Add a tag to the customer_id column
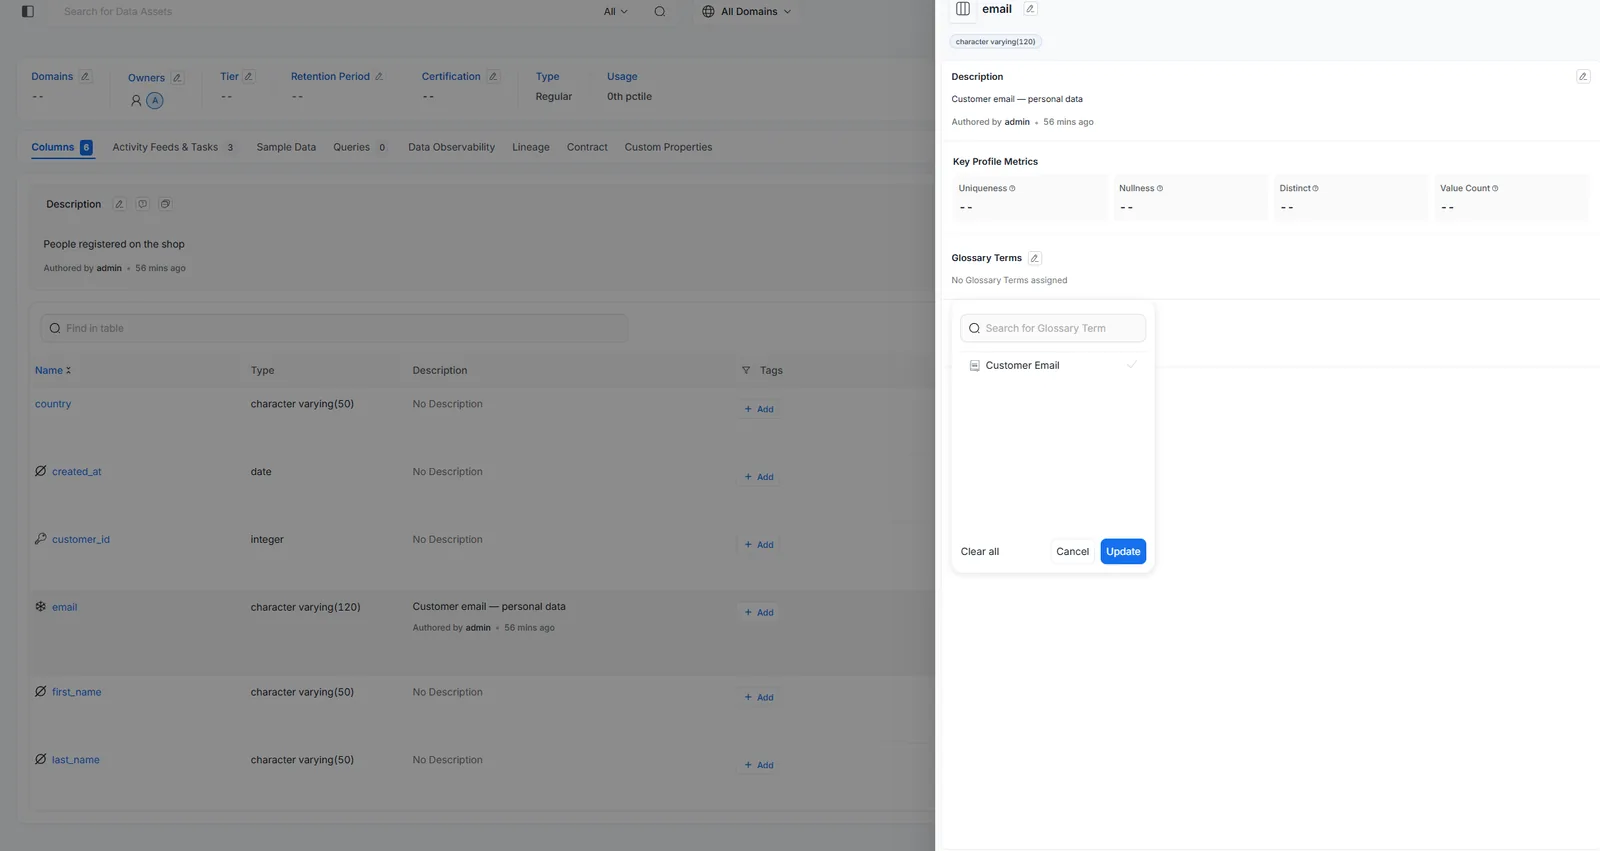 pos(759,545)
